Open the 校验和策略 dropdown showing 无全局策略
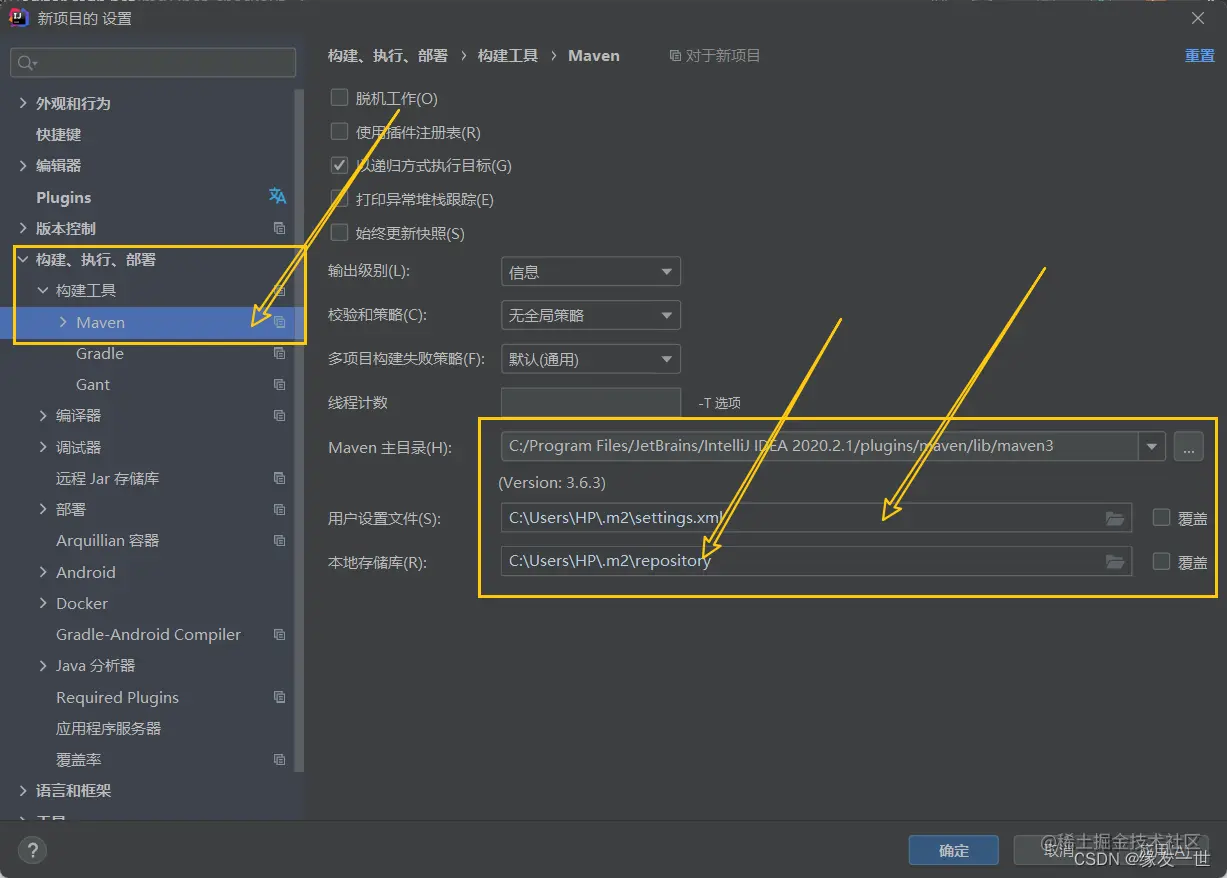The image size is (1227, 878). click(x=590, y=315)
